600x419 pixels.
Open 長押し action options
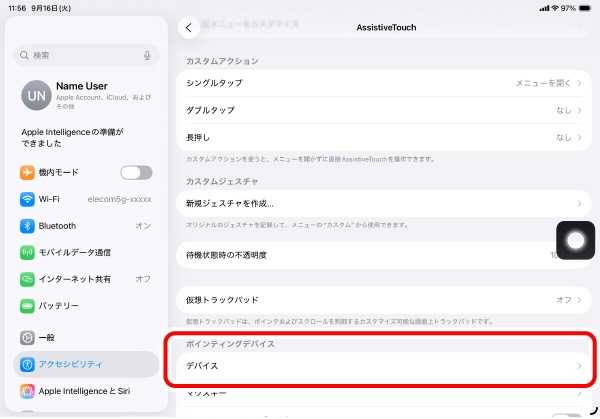380,137
